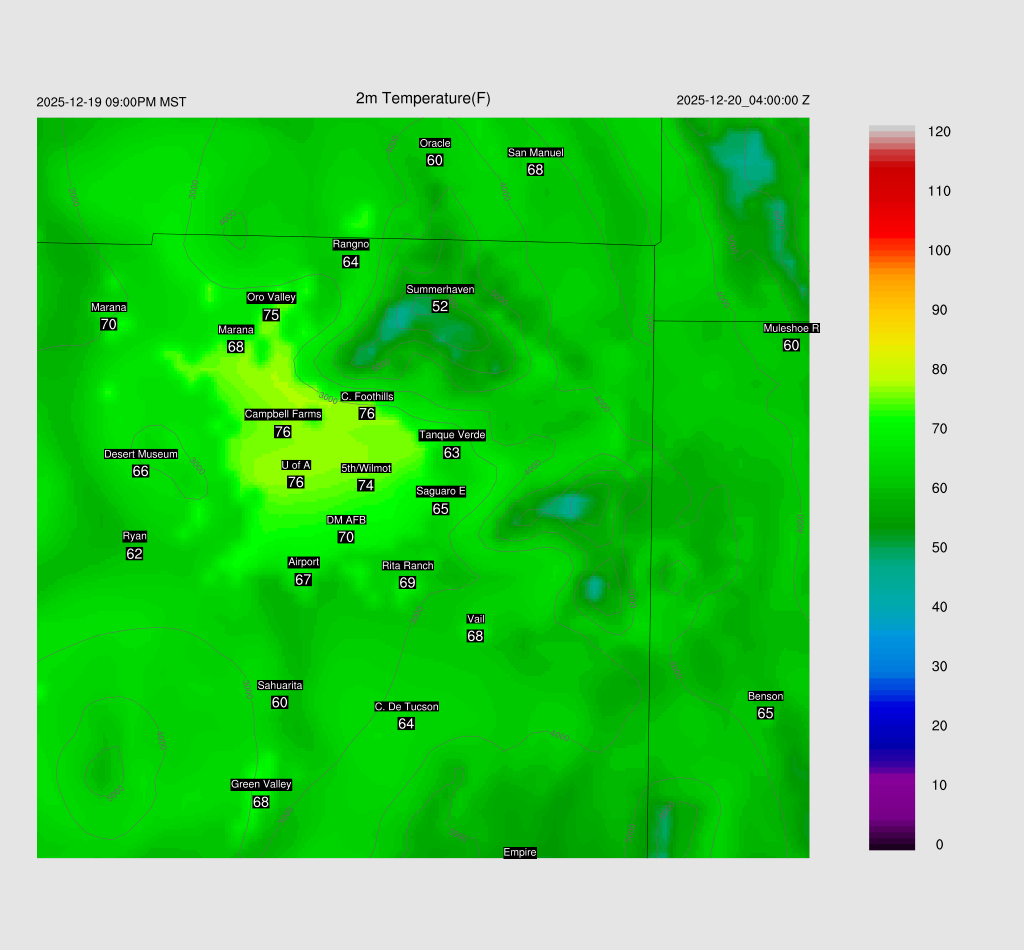Image resolution: width=1024 pixels, height=950 pixels.
Task: Select the Muleshoe R station label
Action: [x=791, y=328]
